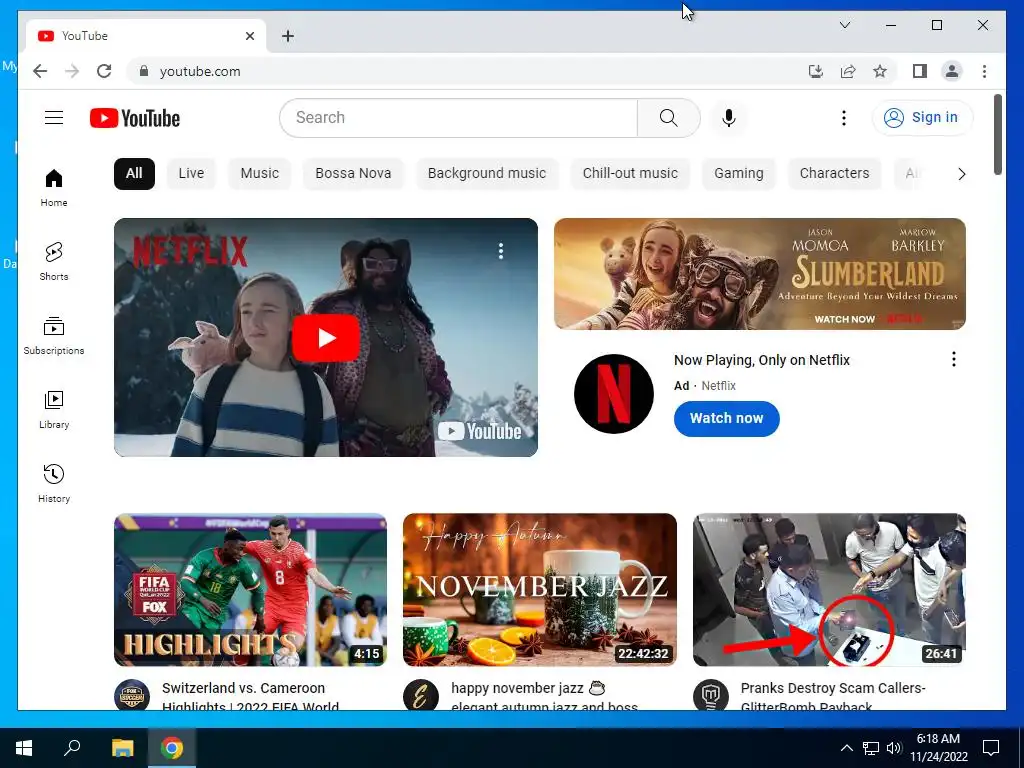
Task: Open History from sidebar
Action: 54,484
